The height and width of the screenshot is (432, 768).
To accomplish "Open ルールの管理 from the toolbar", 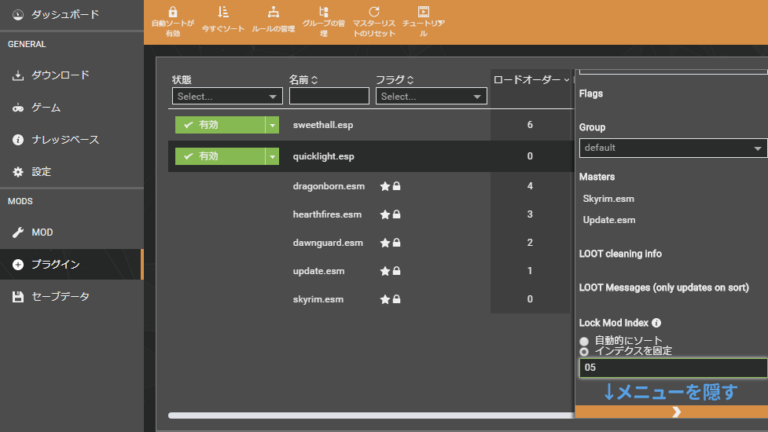I will pyautogui.click(x=272, y=12).
